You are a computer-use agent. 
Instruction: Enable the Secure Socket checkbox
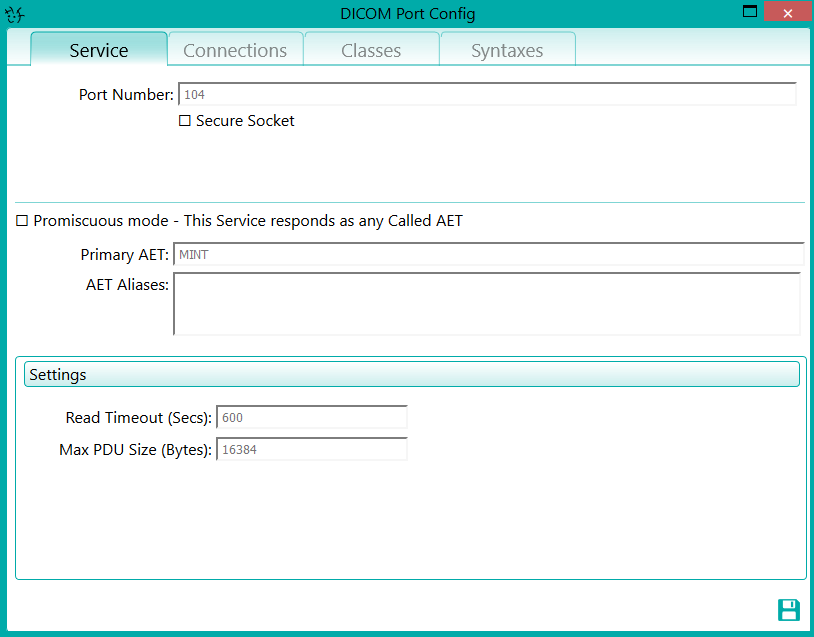(184, 120)
